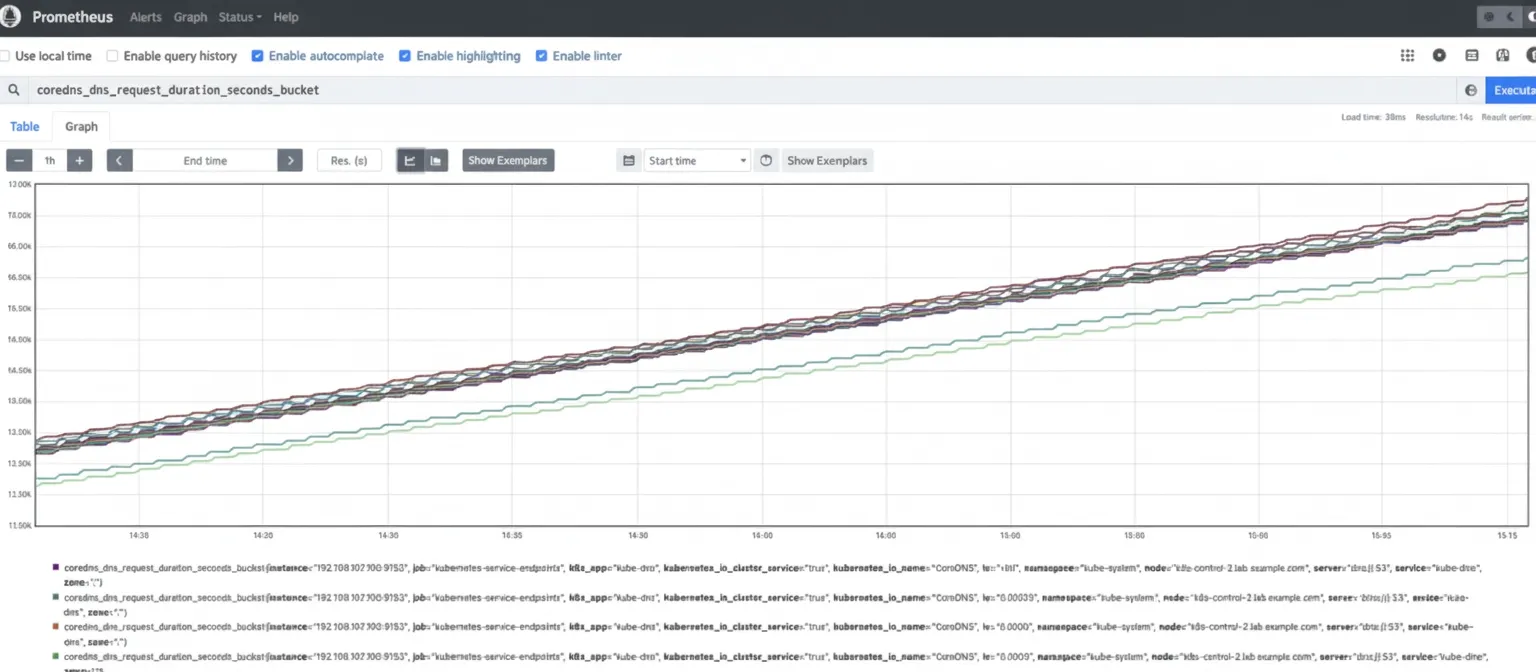Click the table layout icon in the top-right row

(x=1471, y=56)
